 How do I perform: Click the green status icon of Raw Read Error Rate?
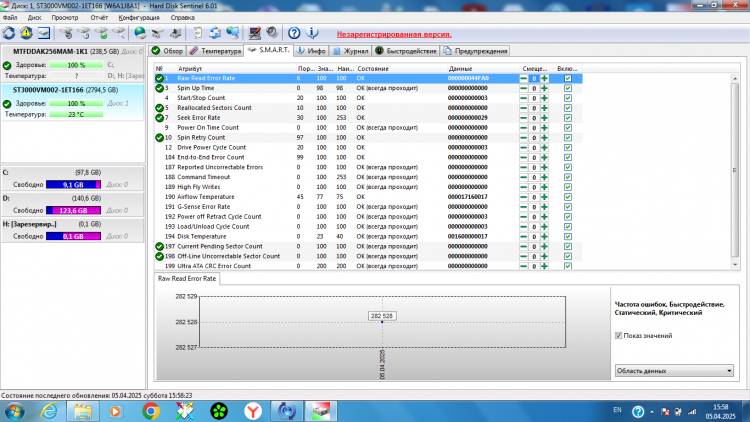click(159, 78)
